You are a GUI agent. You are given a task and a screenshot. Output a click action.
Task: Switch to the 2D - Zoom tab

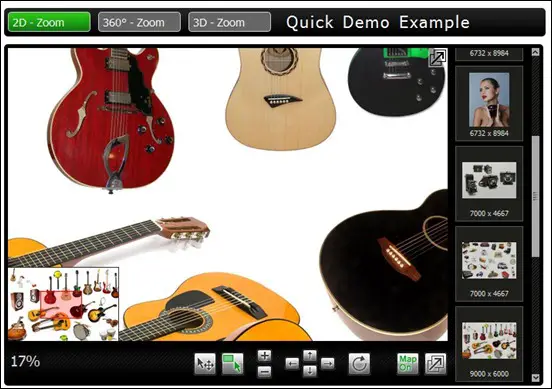pos(49,22)
